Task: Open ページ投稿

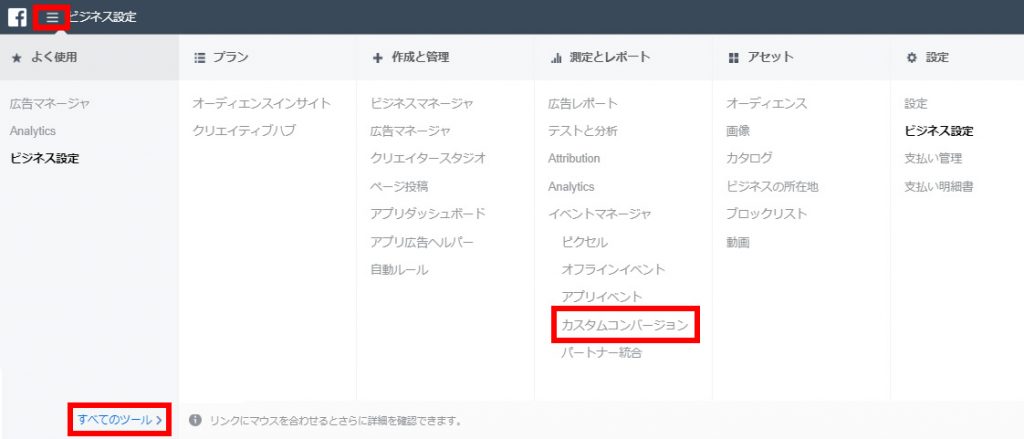Action: 399,186
